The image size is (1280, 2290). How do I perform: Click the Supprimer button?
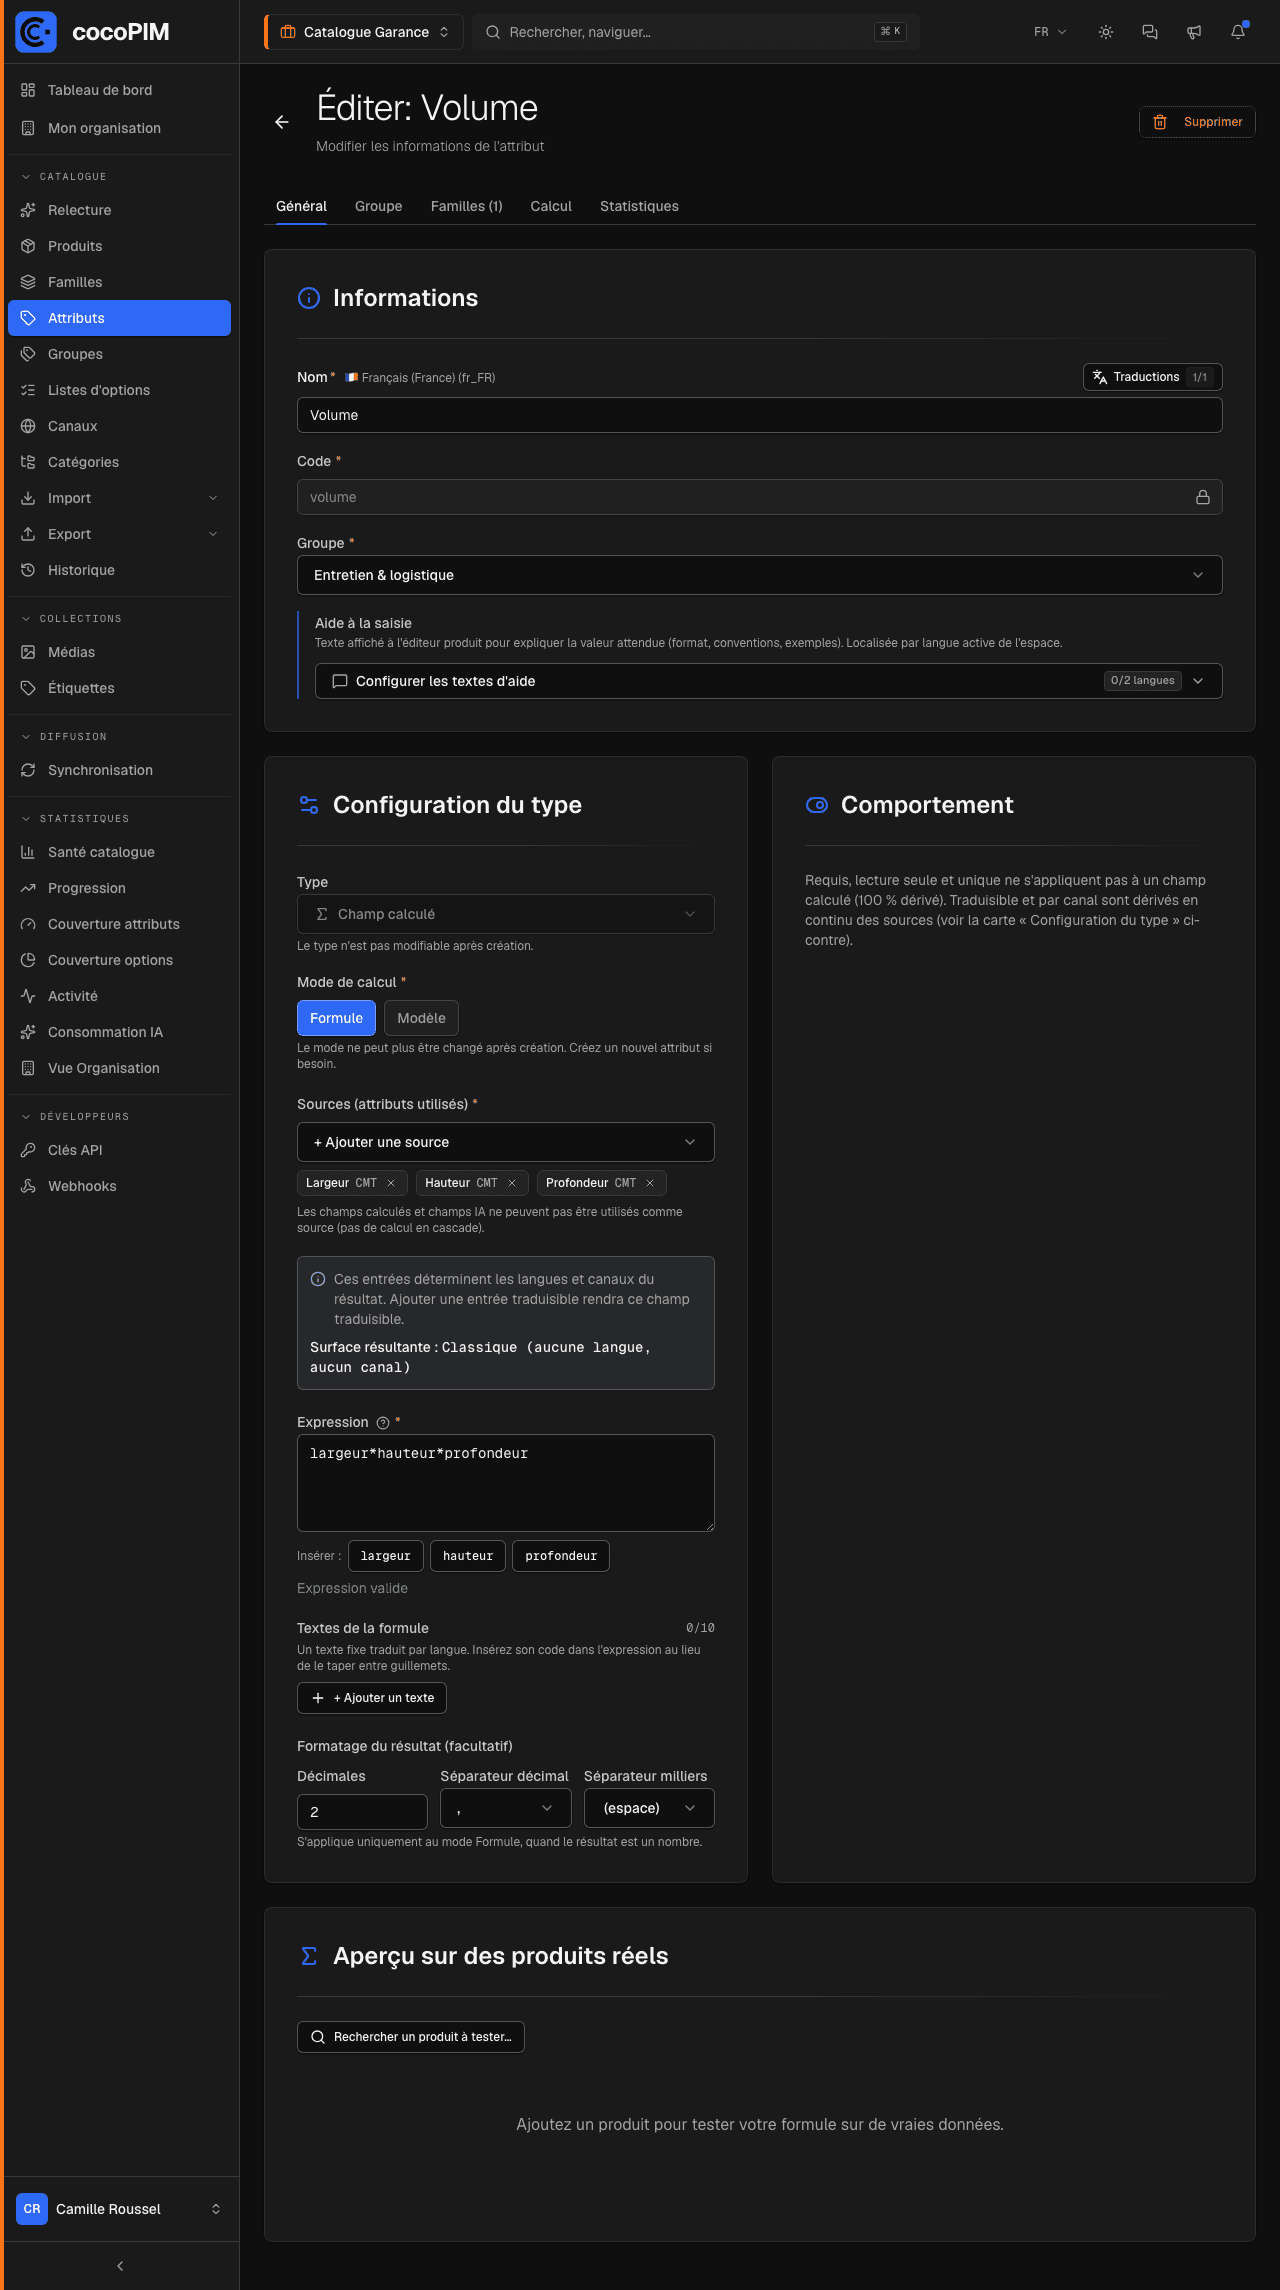point(1198,122)
